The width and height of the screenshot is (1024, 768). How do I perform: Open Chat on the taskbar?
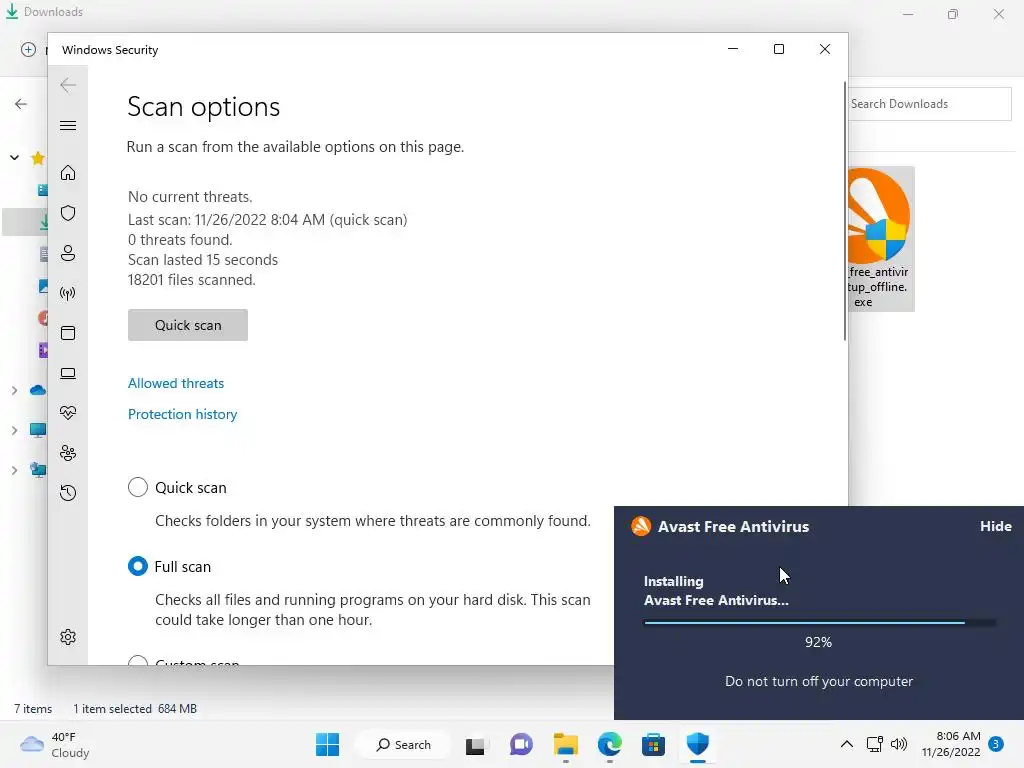521,744
